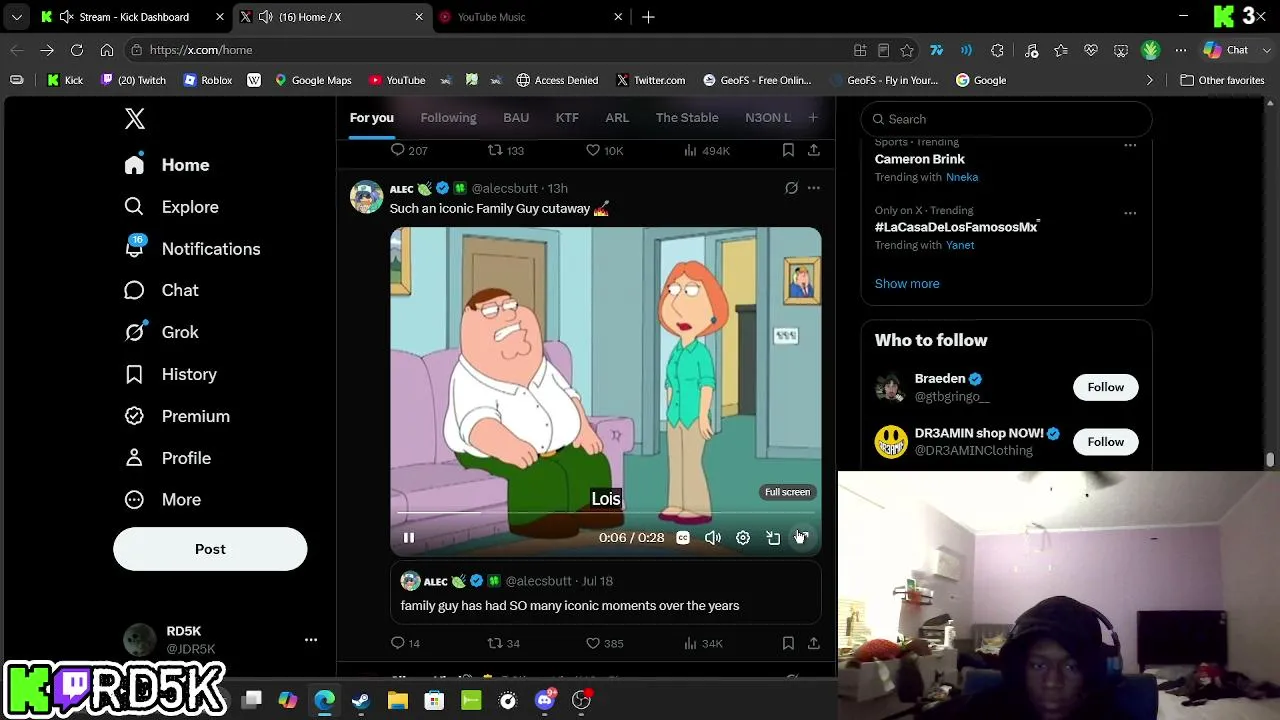
Task: Go to the browser home page
Action: pyautogui.click(x=107, y=50)
